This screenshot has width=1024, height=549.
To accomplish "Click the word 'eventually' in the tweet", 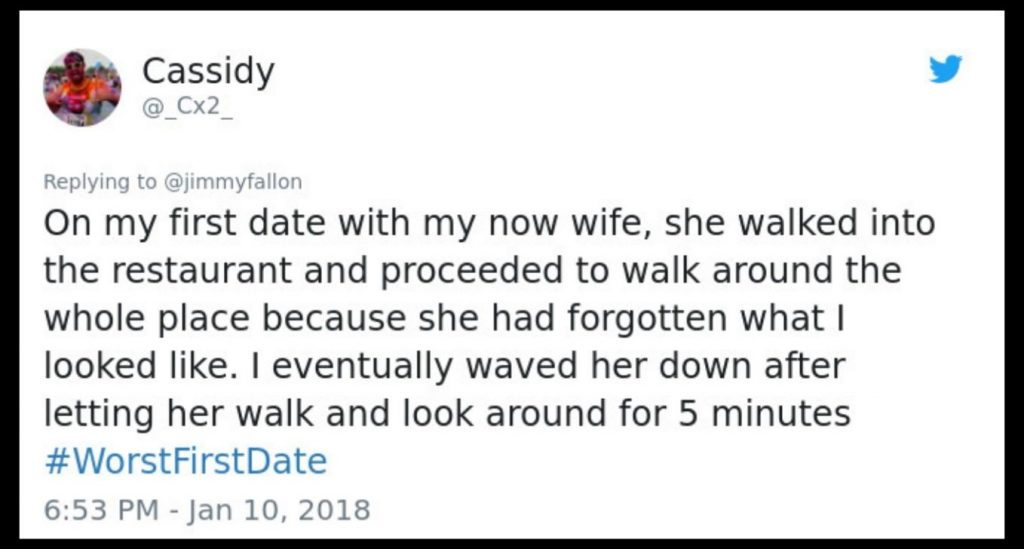I will [362, 366].
